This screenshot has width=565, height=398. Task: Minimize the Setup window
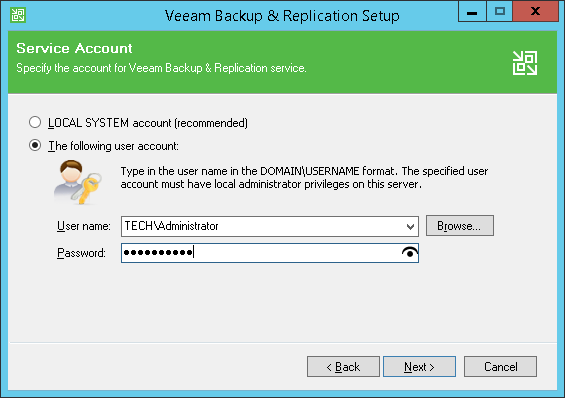472,12
